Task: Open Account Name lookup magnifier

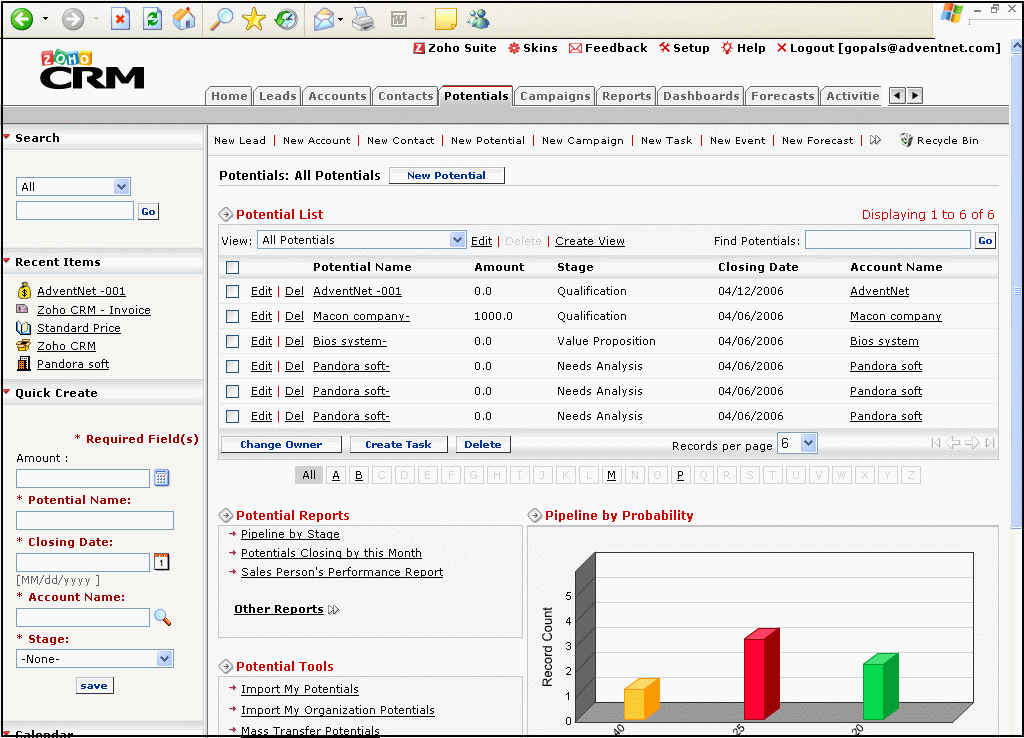Action: point(163,617)
